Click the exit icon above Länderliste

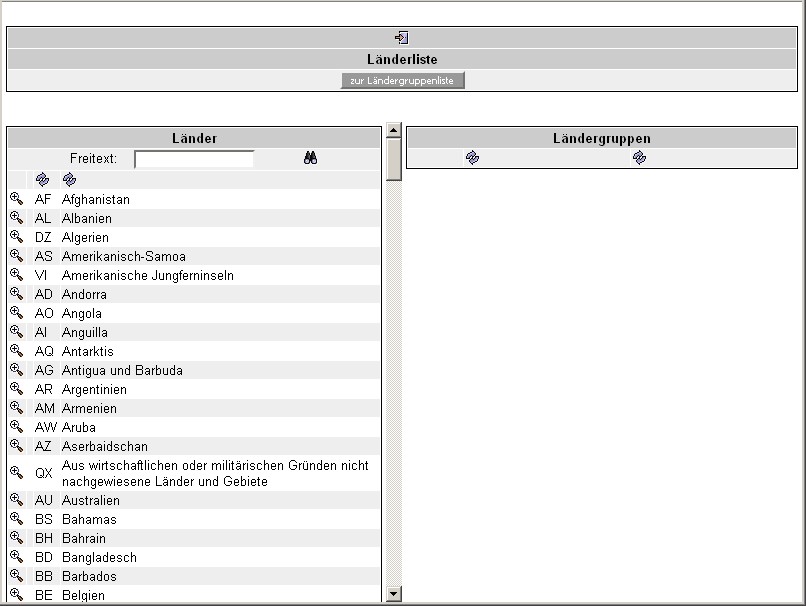point(401,37)
